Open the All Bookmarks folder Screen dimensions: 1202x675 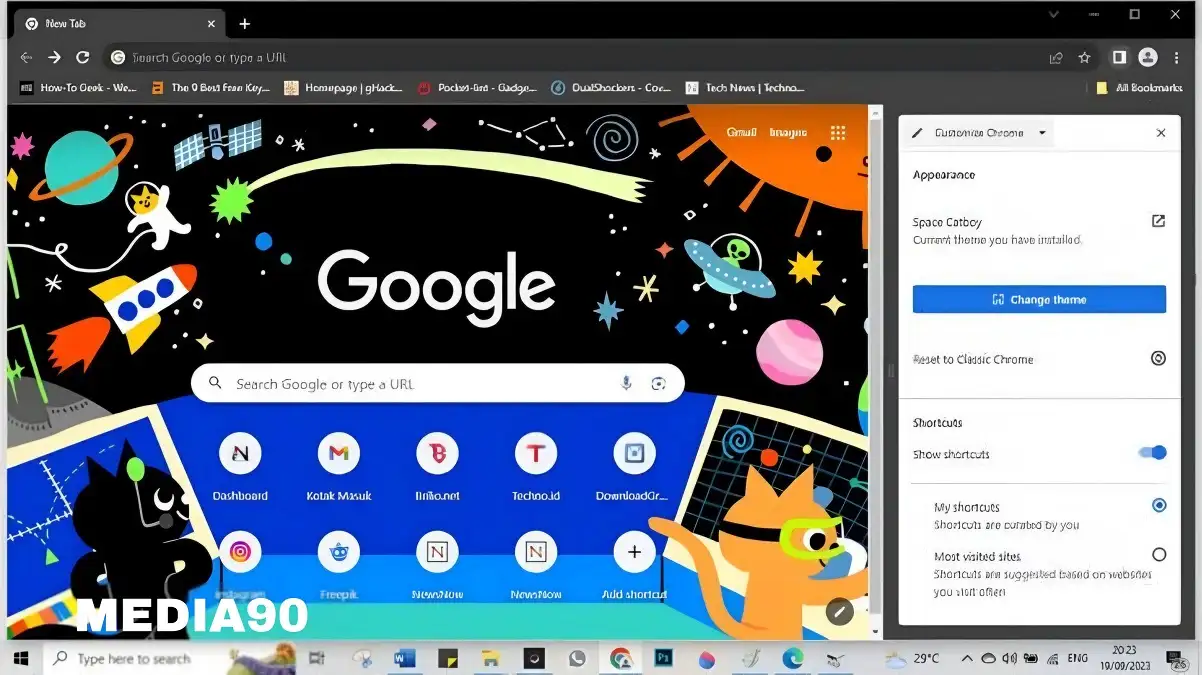(x=1138, y=88)
